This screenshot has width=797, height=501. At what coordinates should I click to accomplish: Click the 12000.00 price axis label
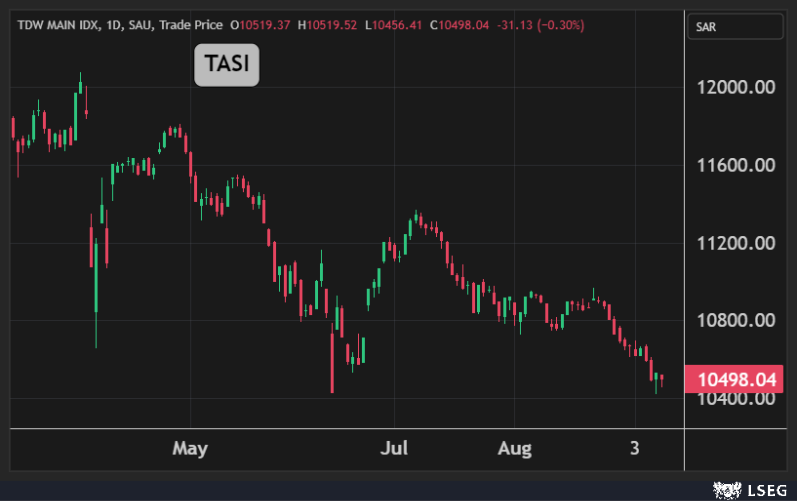coord(738,87)
